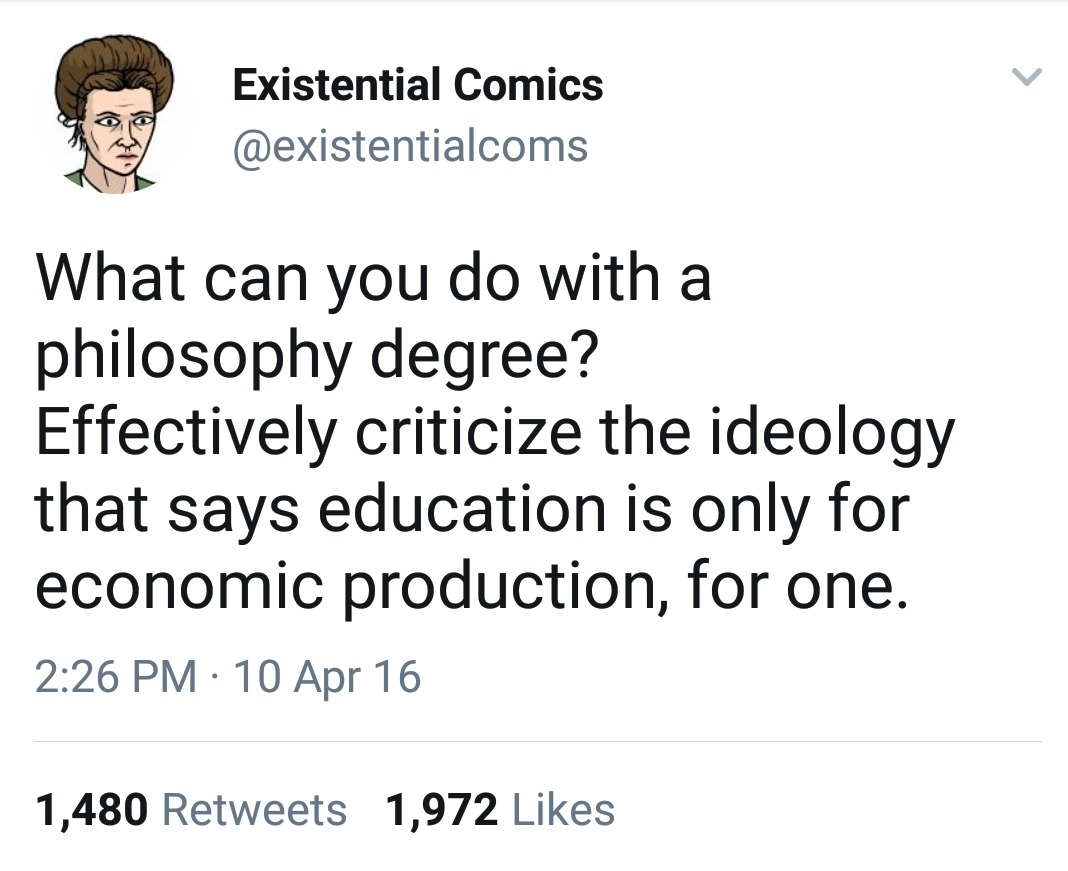The width and height of the screenshot is (1068, 871).
Task: Open the Likes label
Action: [562, 809]
